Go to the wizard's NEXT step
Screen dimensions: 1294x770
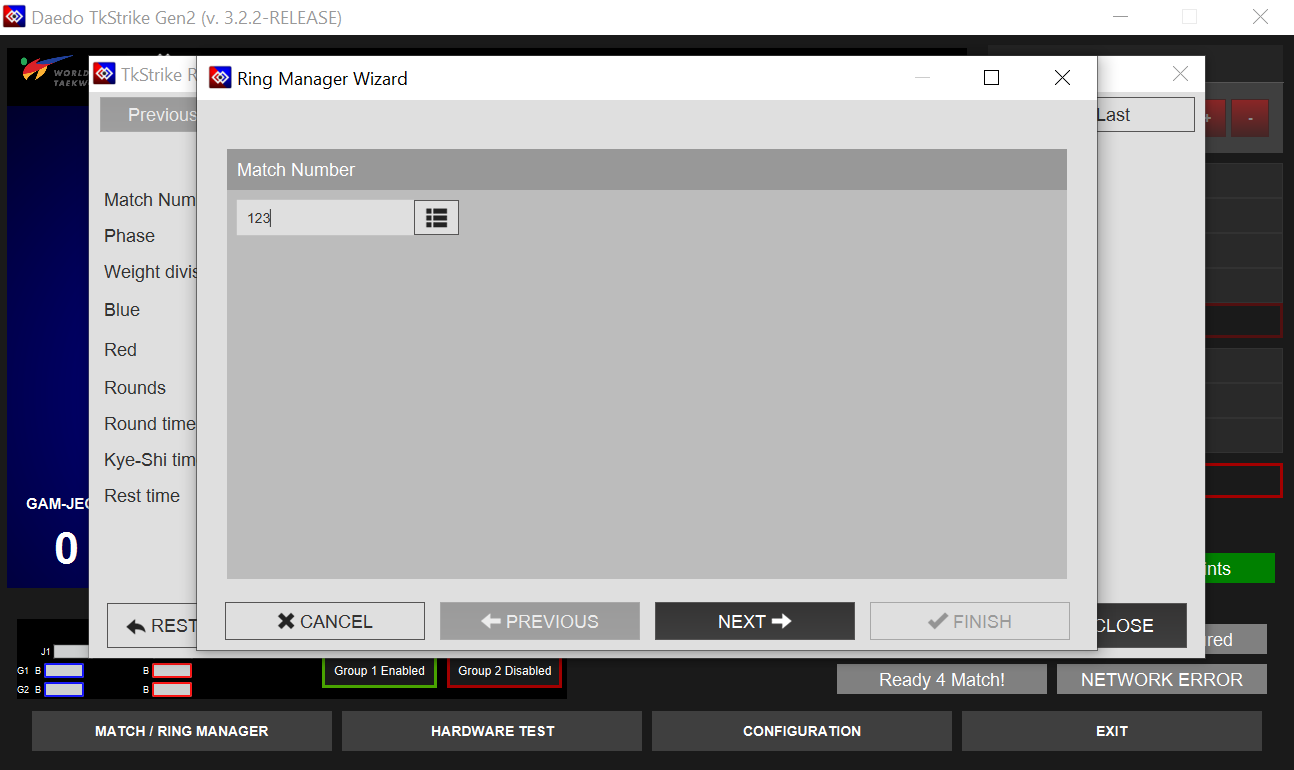point(754,621)
